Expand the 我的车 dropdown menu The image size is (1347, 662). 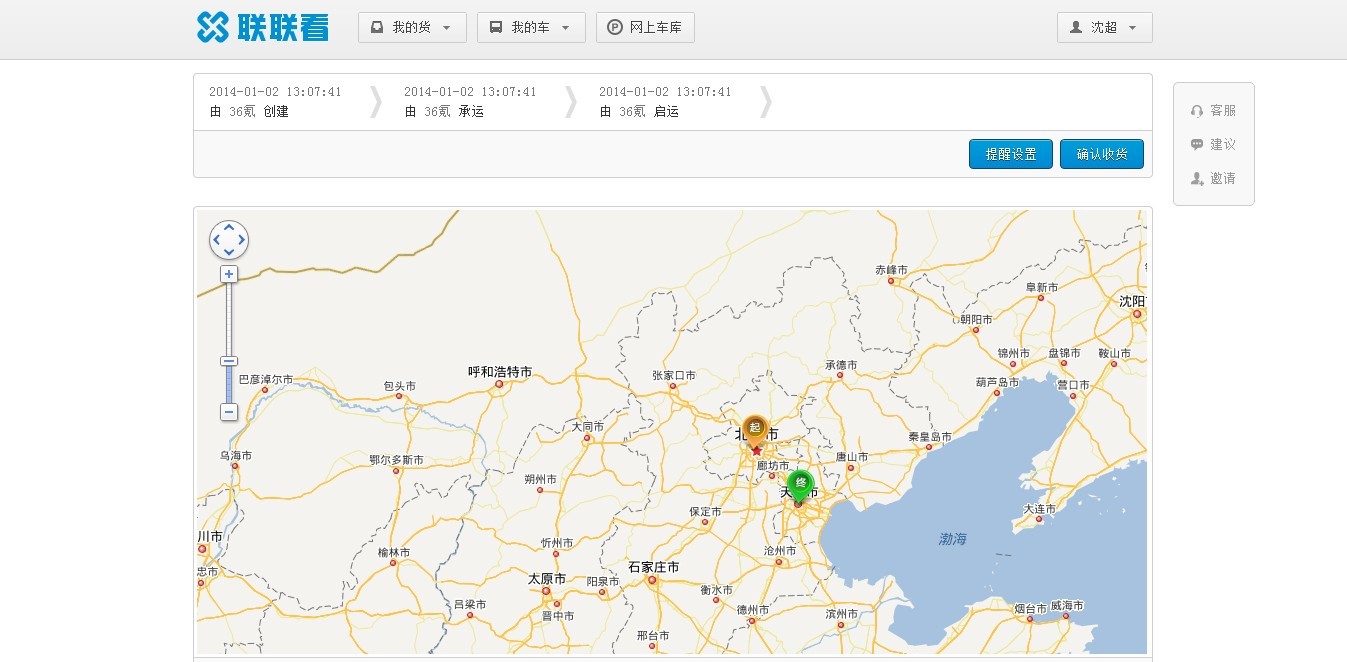point(531,27)
